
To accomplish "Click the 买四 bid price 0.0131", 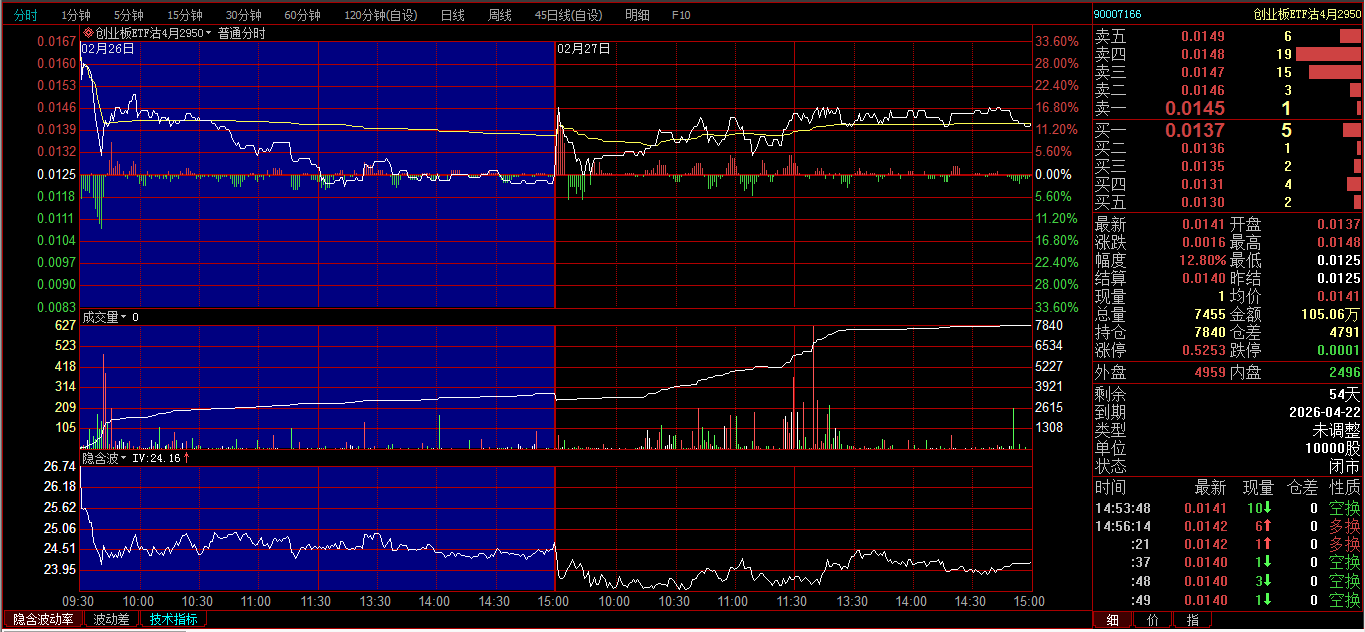I will tap(1203, 184).
